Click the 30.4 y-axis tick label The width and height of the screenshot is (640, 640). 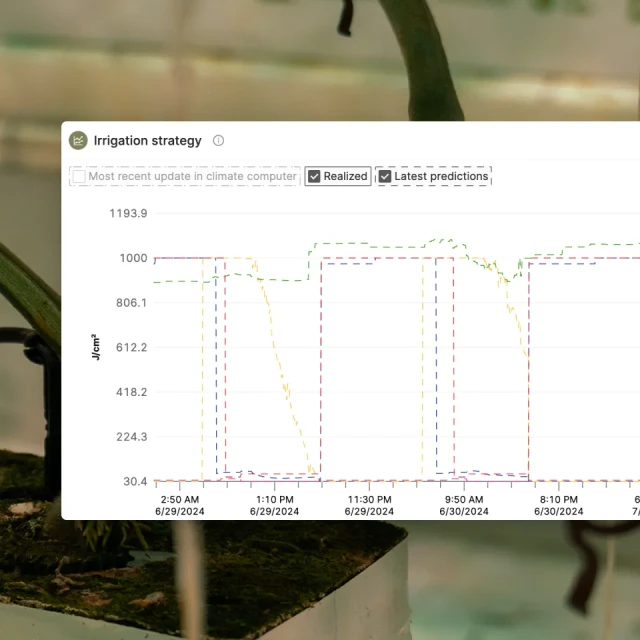(134, 481)
